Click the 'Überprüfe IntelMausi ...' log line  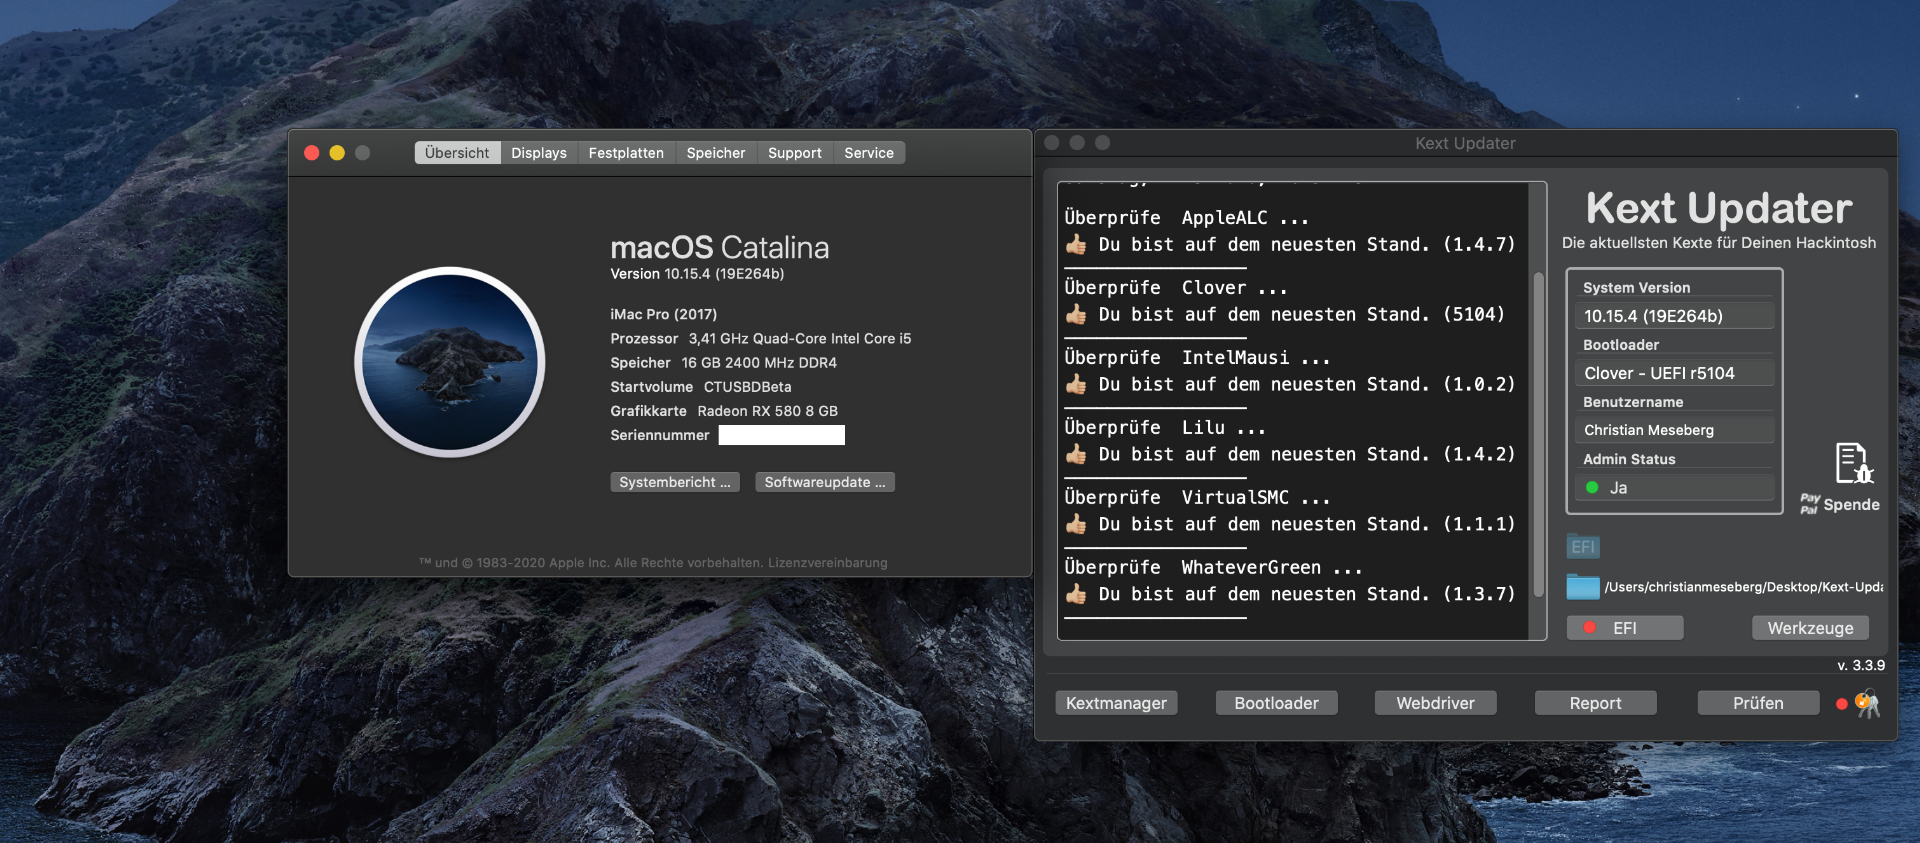point(1198,358)
